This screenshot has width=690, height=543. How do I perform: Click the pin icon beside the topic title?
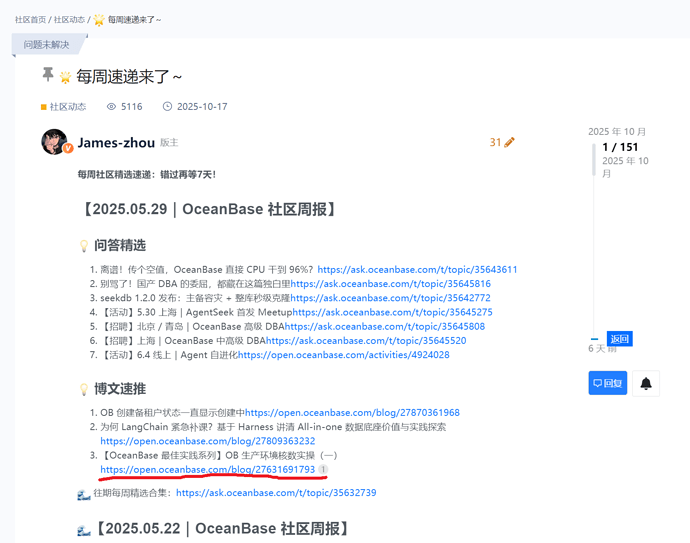(x=48, y=74)
